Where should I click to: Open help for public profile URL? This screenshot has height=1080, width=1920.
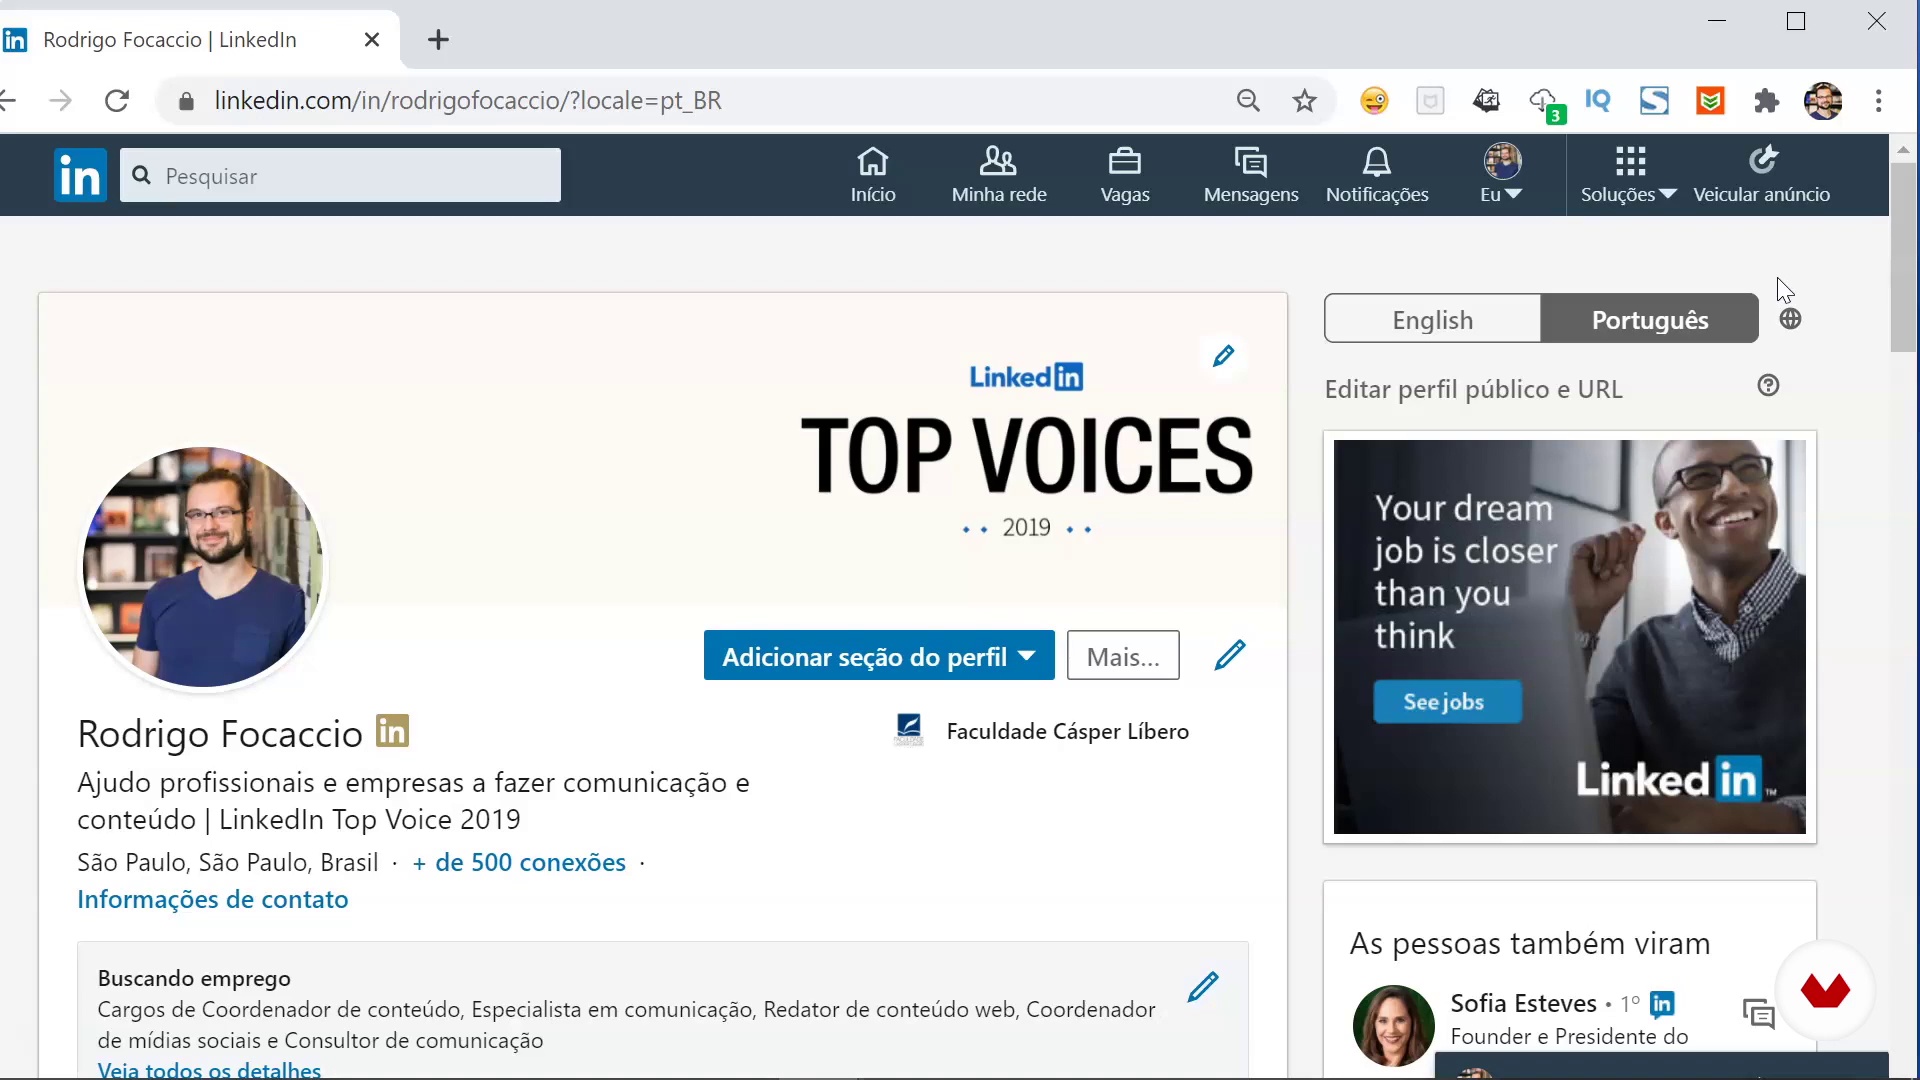pos(1769,386)
